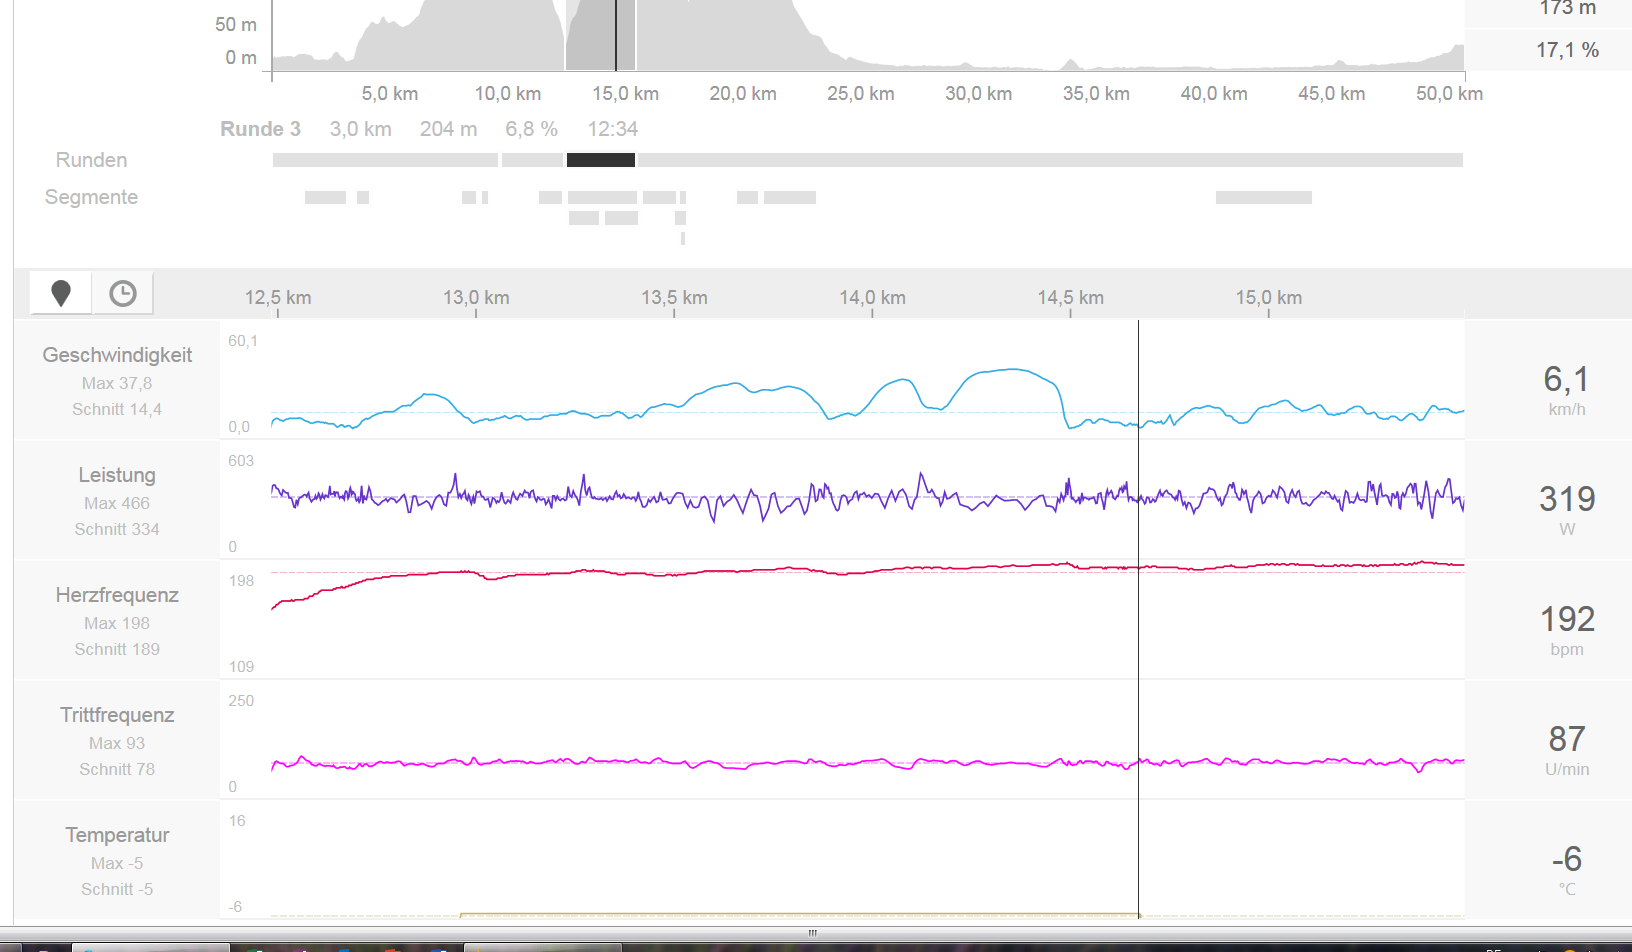Click the Geschwindigkeit chart label
The image size is (1632, 952).
(117, 355)
